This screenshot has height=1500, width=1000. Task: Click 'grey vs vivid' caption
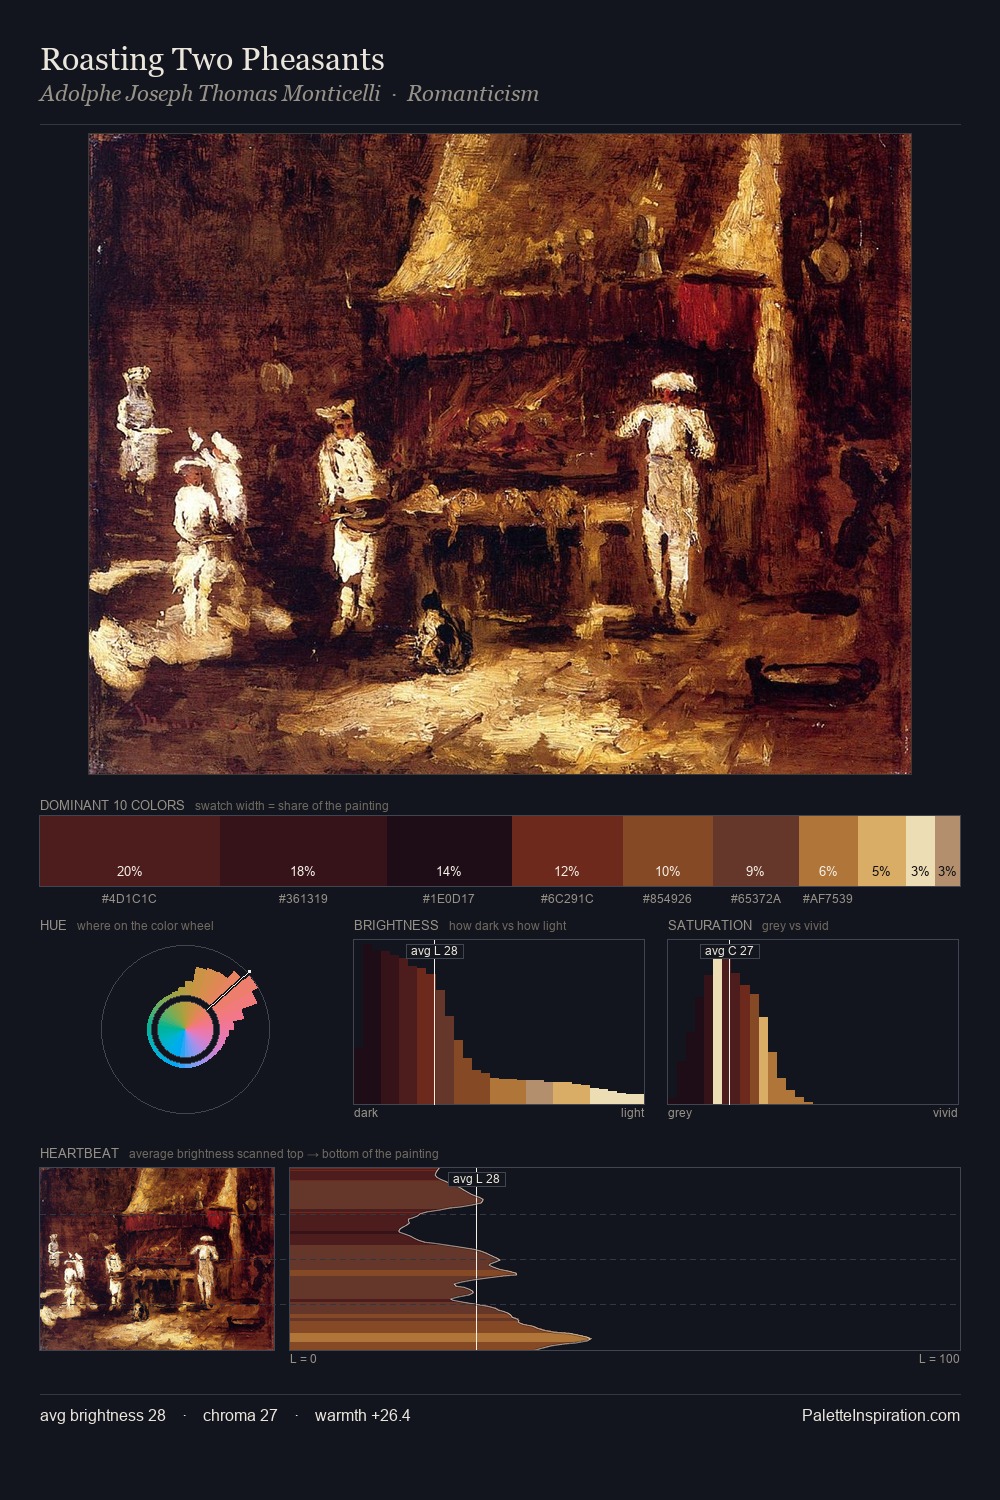(795, 925)
